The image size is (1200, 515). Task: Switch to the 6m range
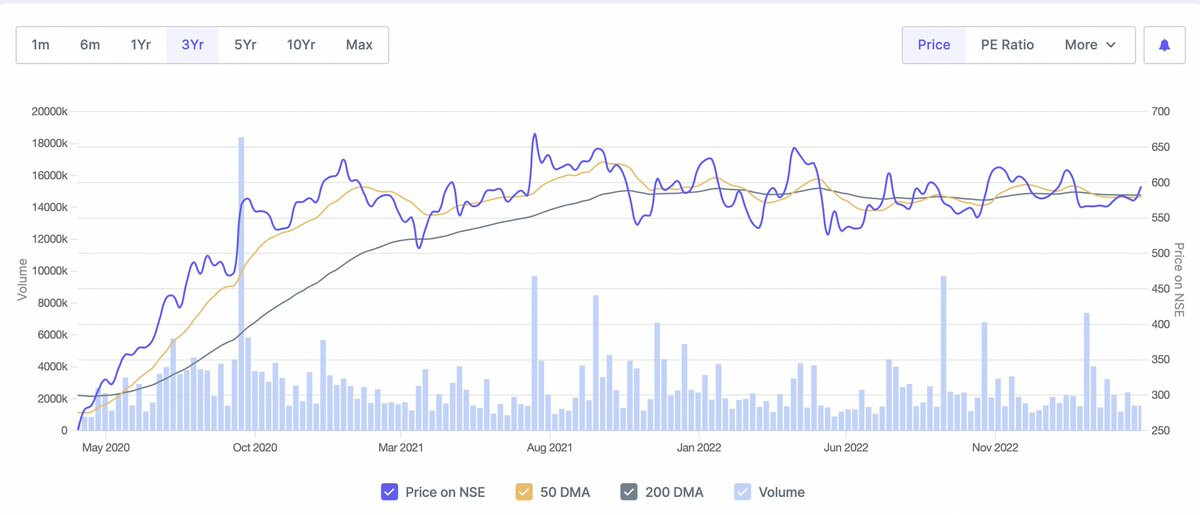(90, 45)
